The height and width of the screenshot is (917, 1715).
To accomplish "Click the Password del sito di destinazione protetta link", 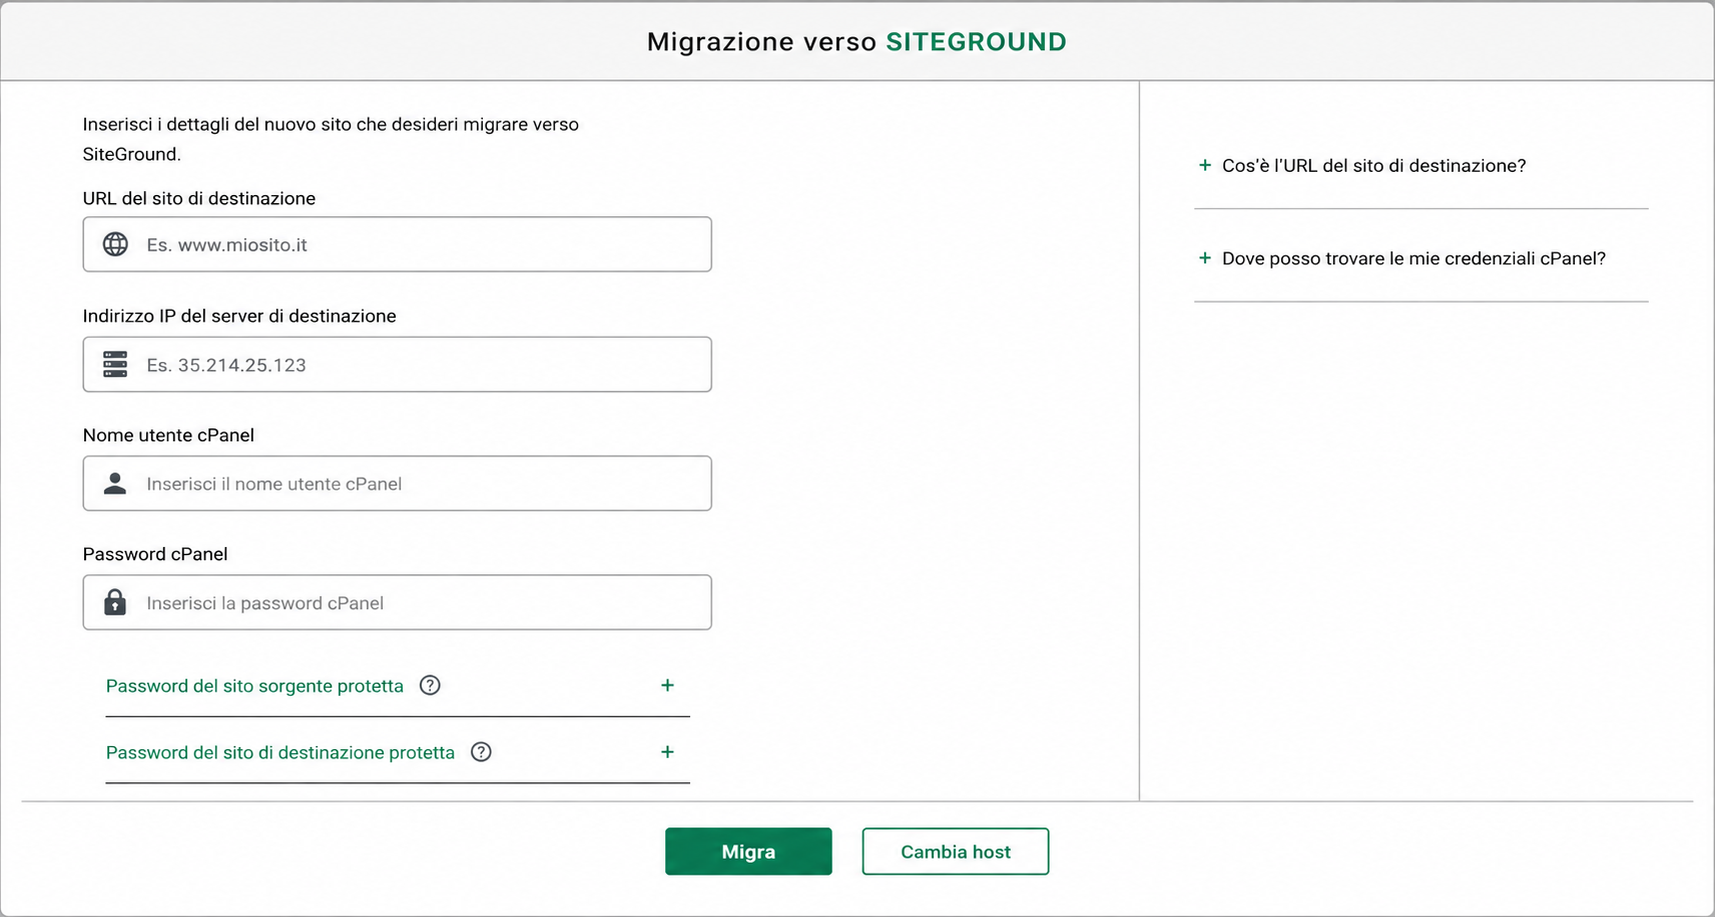I will pyautogui.click(x=280, y=753).
